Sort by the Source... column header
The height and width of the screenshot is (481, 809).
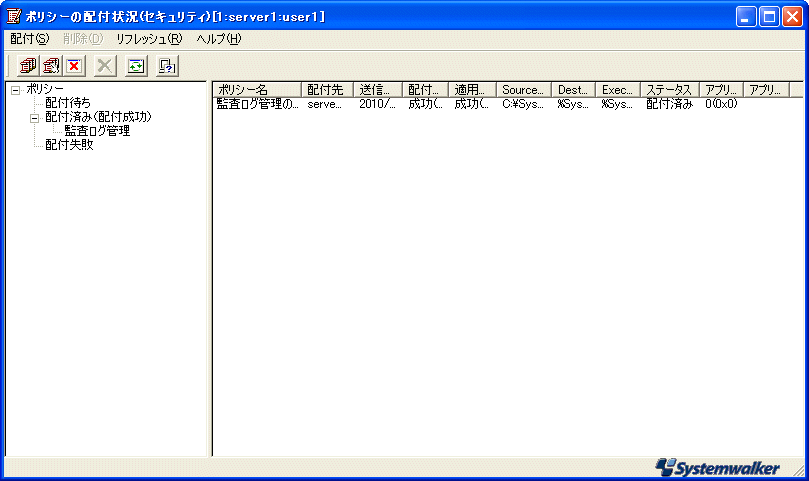(x=524, y=90)
